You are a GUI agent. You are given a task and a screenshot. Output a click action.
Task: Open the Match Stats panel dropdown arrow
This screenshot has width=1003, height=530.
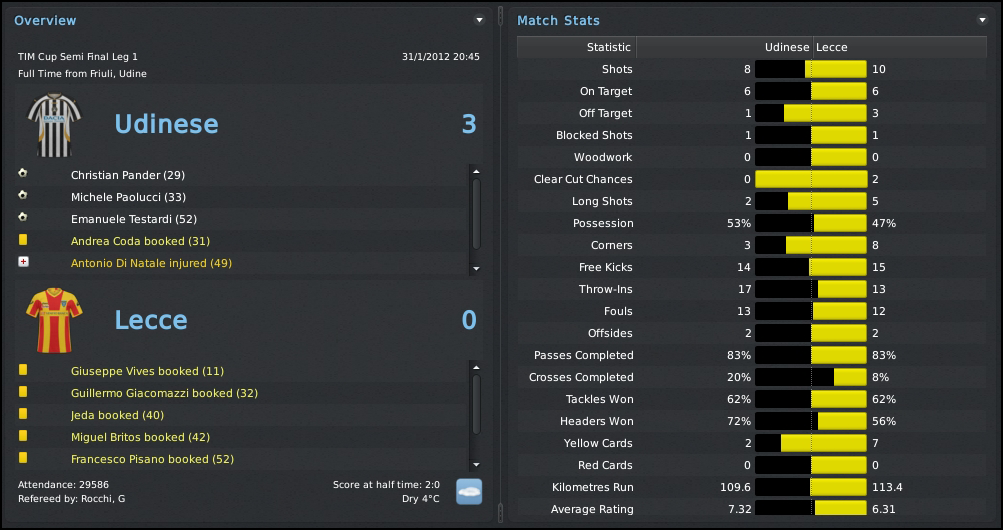(982, 20)
